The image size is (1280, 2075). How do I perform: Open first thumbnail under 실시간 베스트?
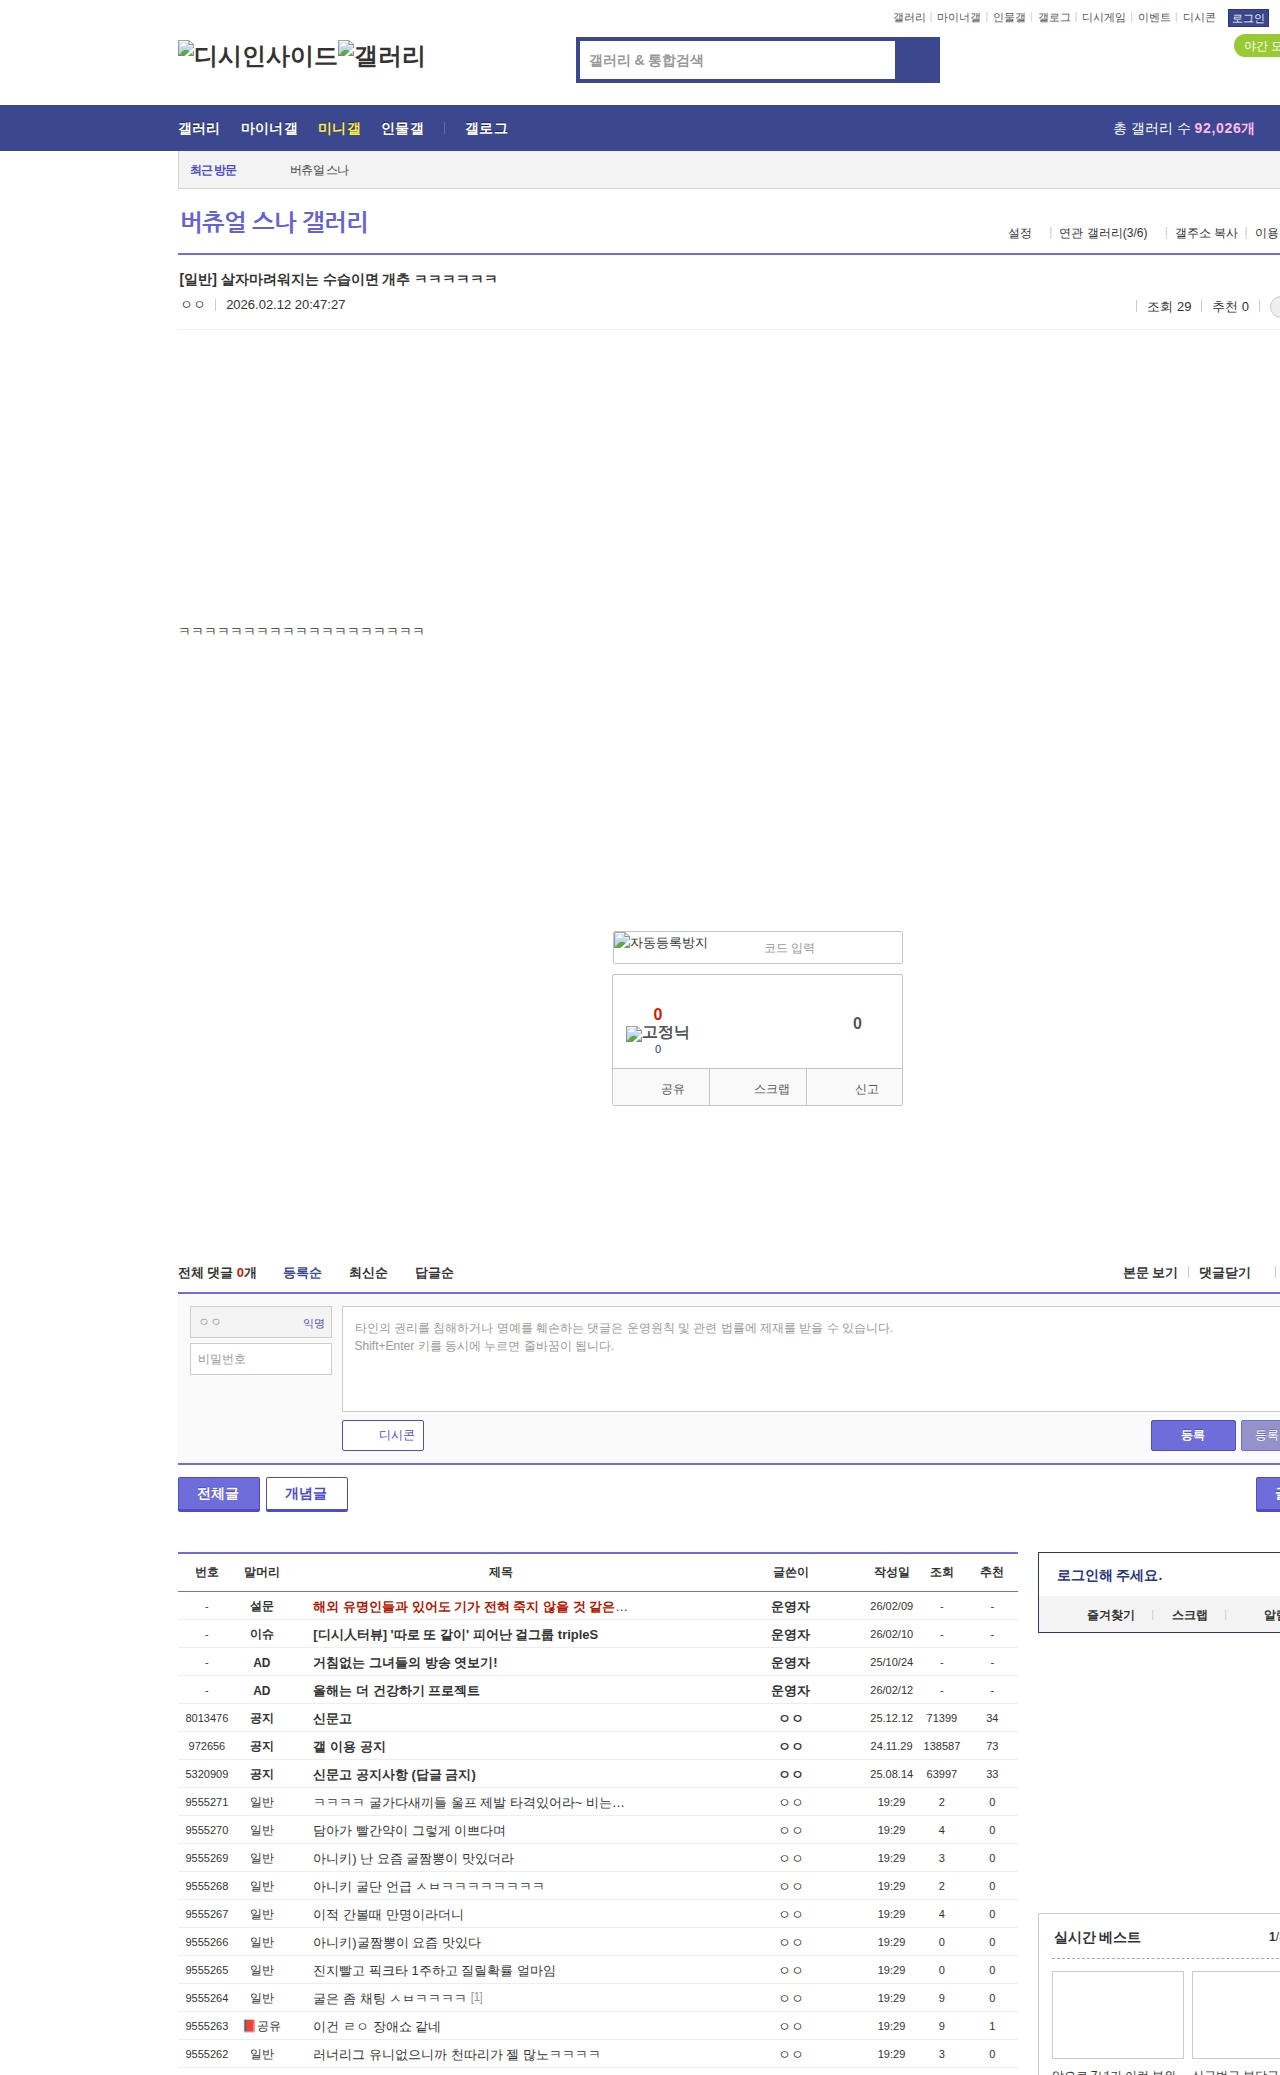(1118, 2014)
